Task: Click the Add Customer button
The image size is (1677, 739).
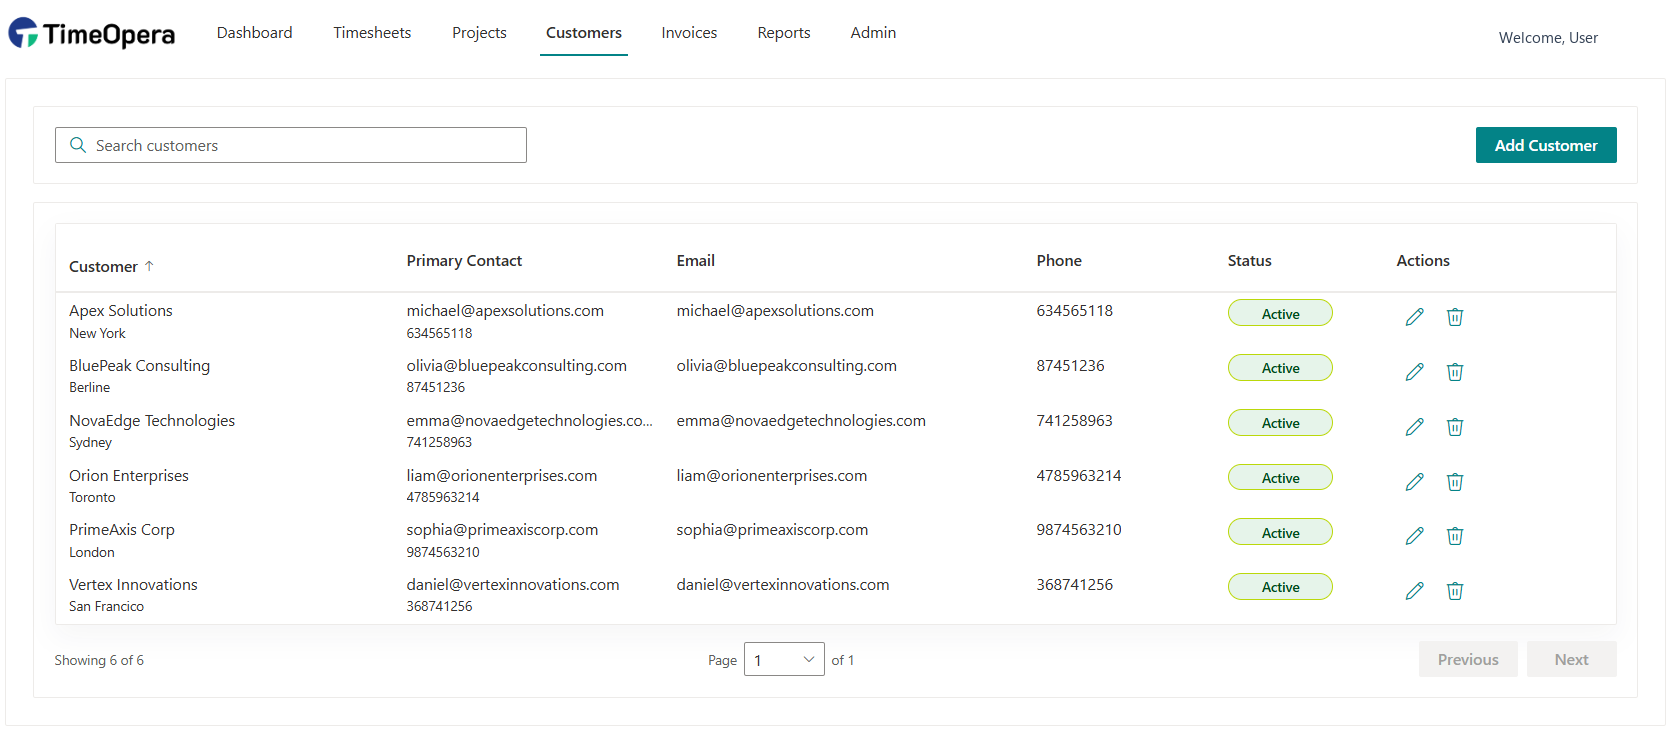Action: (1546, 145)
